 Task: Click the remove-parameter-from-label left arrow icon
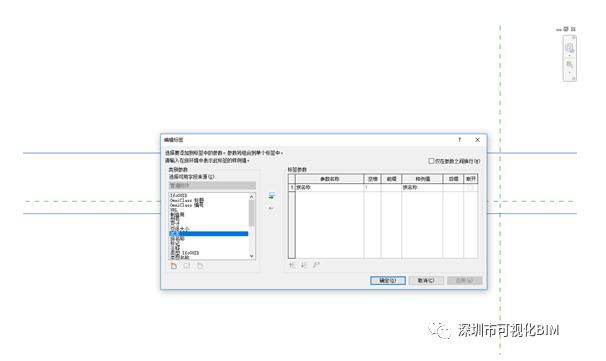click(x=271, y=208)
